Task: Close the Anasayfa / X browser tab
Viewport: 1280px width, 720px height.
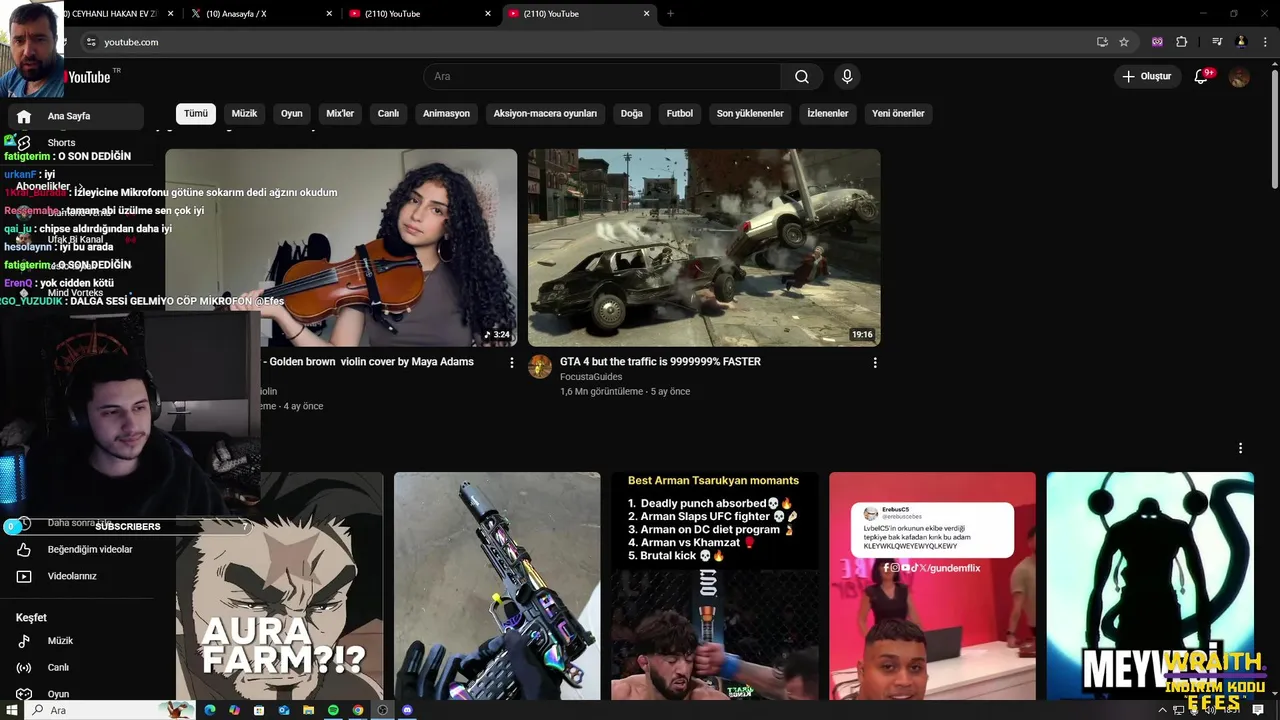Action: (329, 14)
